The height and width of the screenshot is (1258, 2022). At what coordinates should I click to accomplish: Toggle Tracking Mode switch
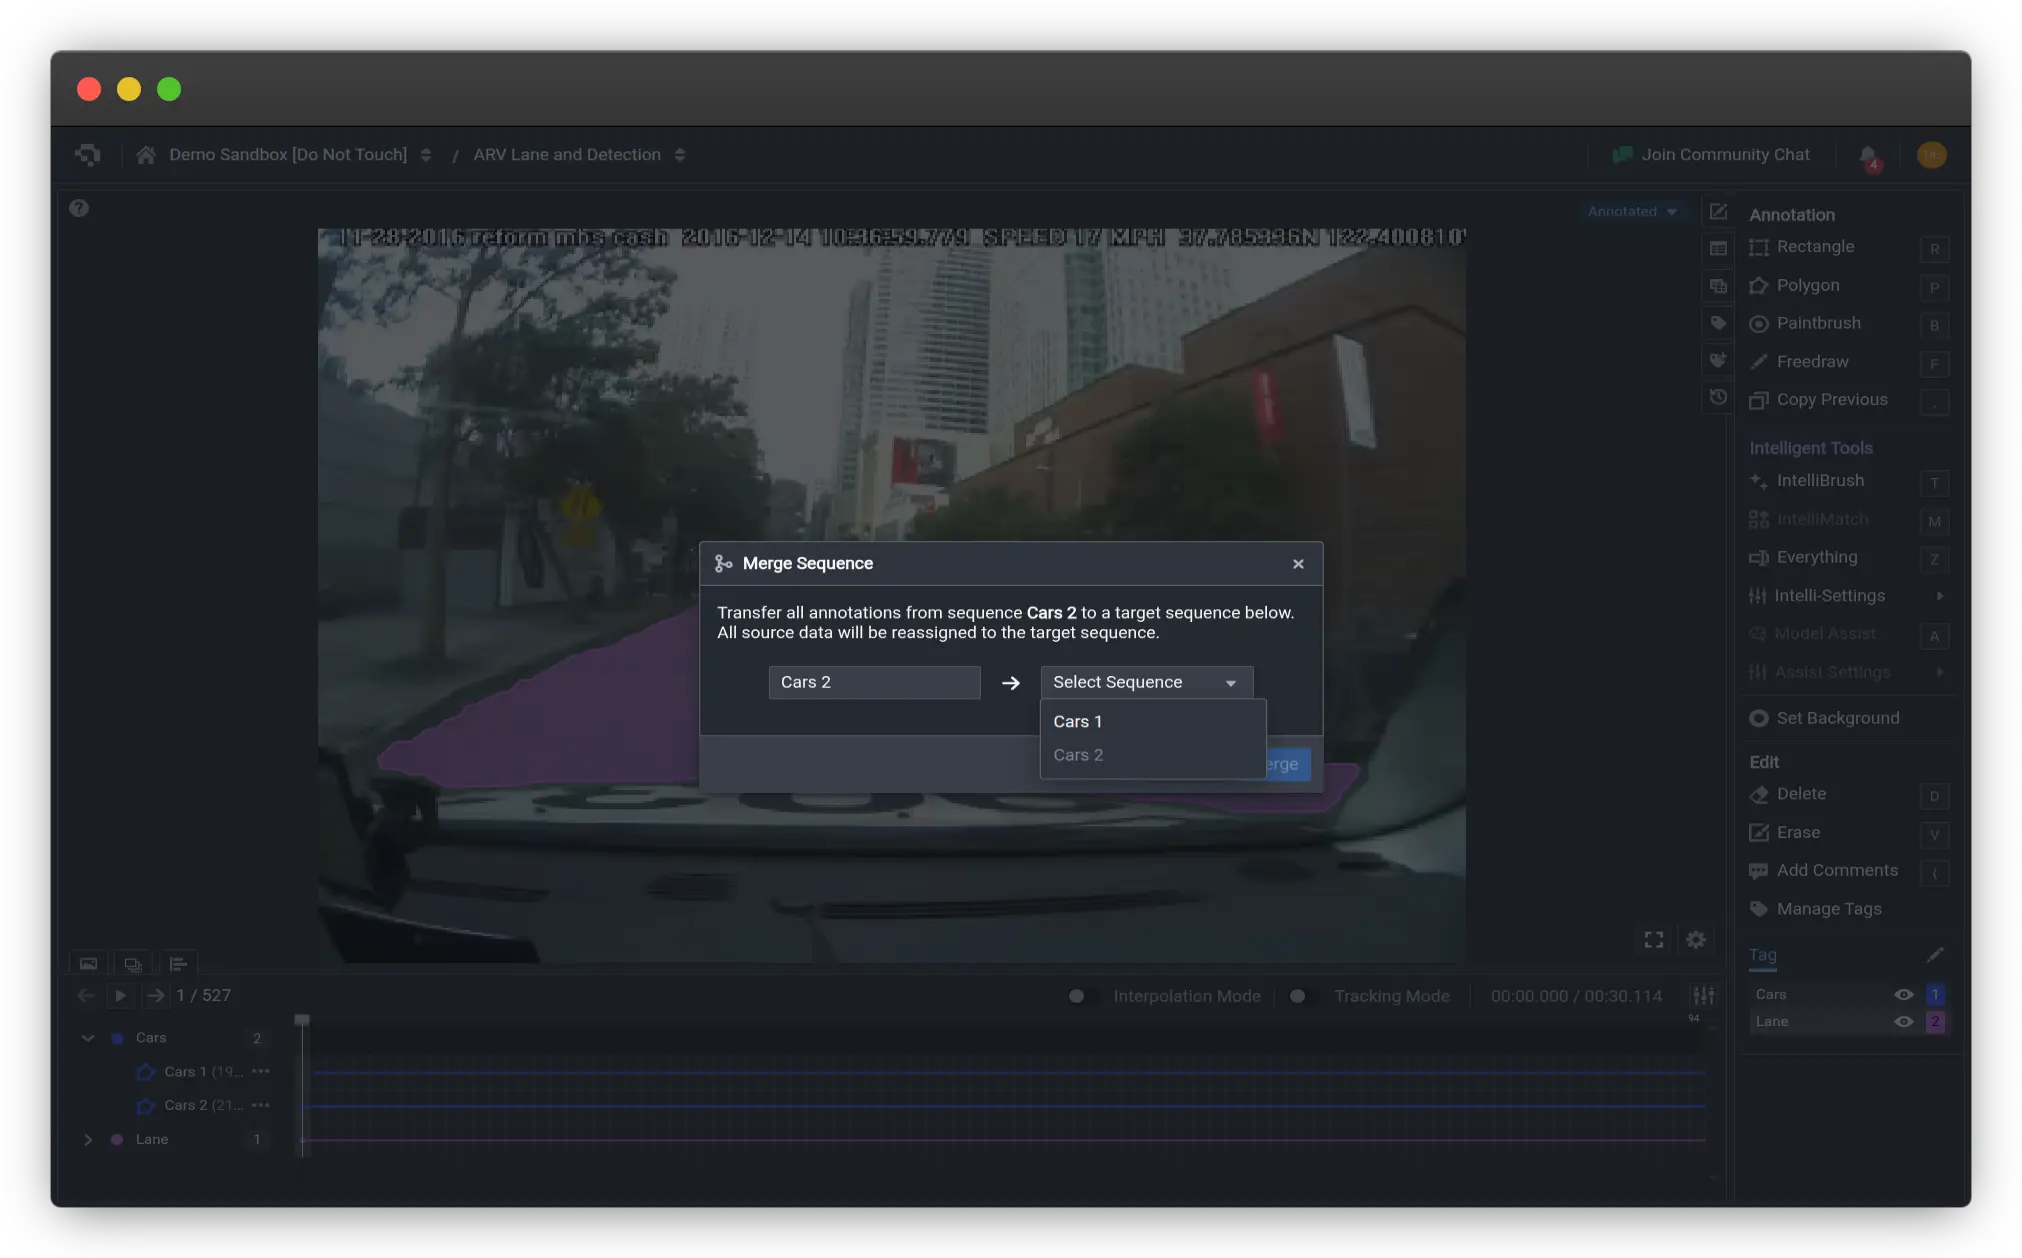pos(1301,996)
